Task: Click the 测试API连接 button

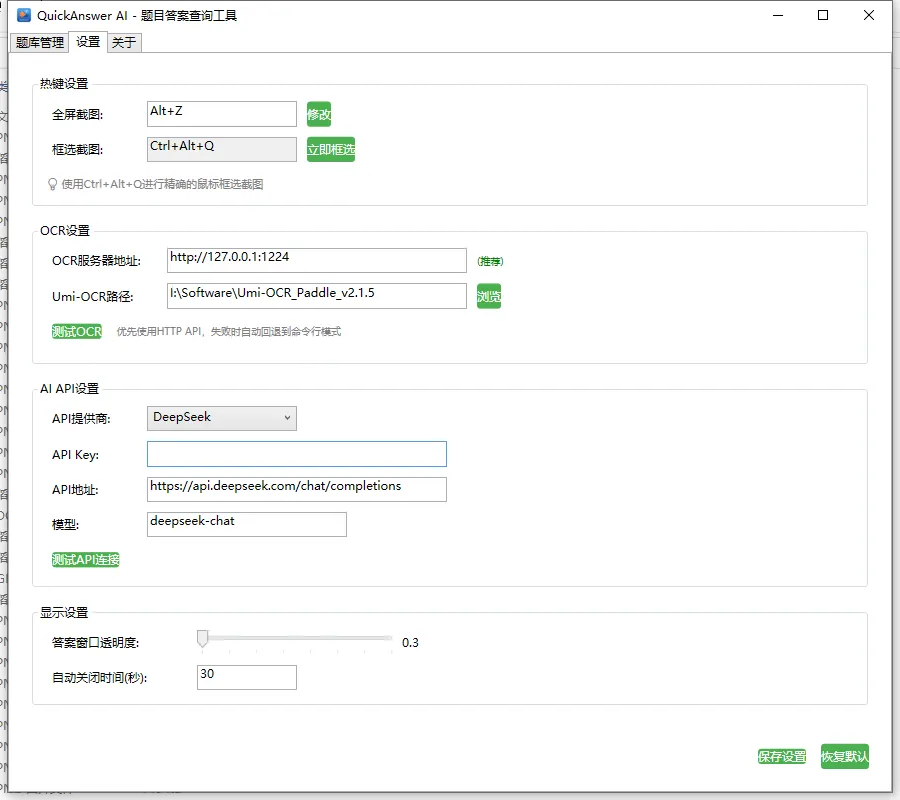Action: (x=86, y=560)
